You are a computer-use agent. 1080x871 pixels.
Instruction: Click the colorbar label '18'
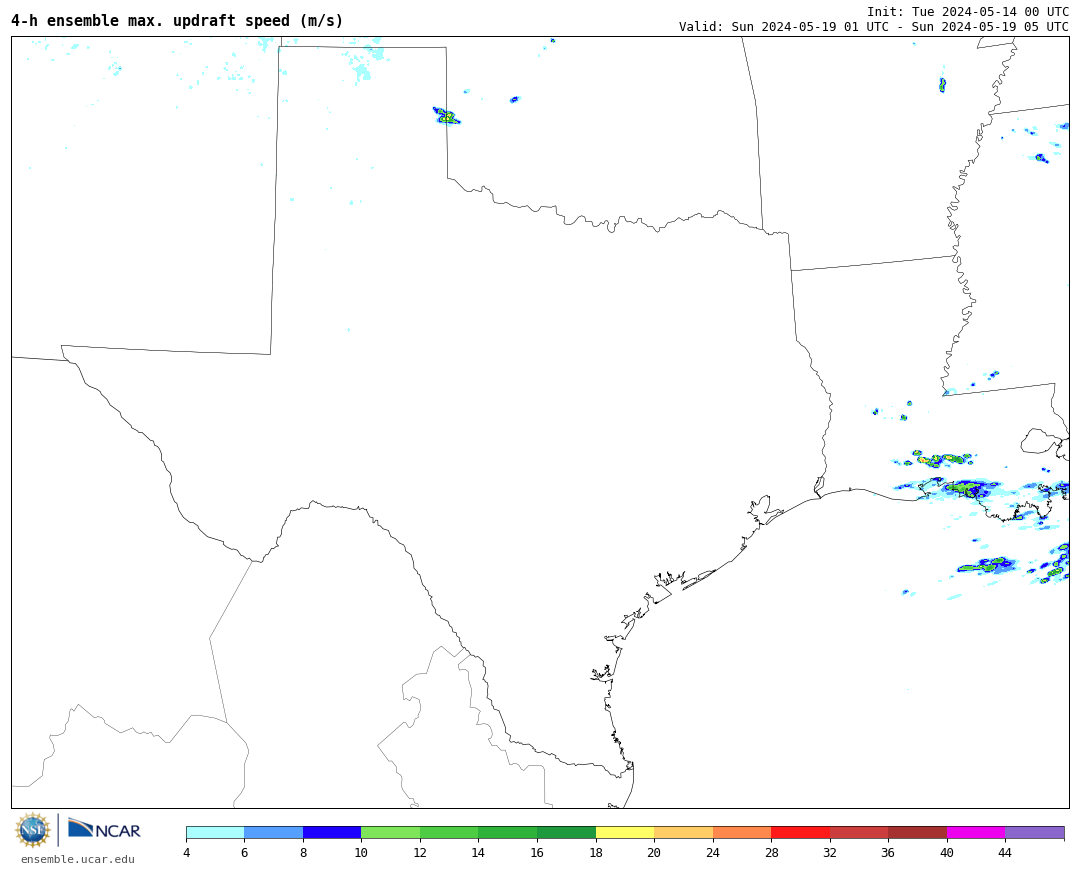point(596,852)
